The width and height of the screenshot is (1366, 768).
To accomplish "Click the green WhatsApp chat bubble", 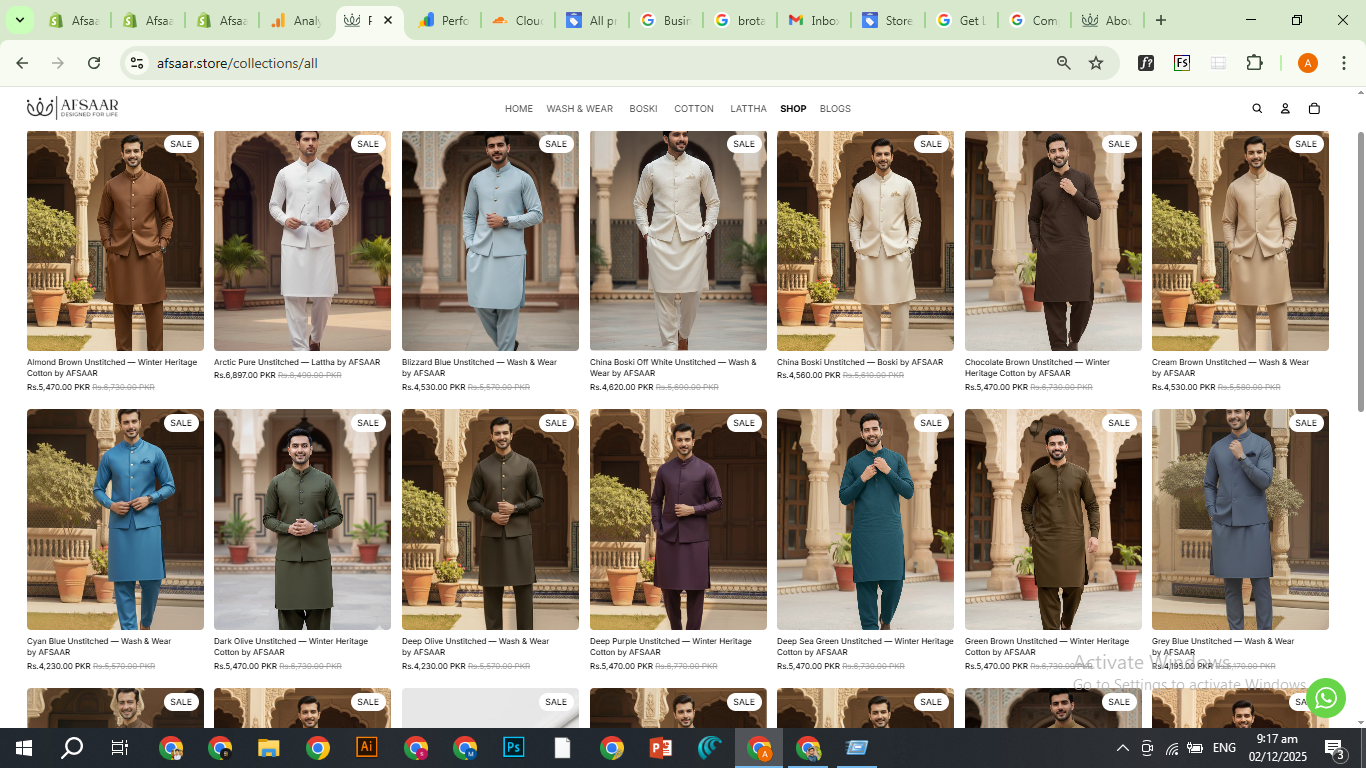I will pyautogui.click(x=1326, y=698).
